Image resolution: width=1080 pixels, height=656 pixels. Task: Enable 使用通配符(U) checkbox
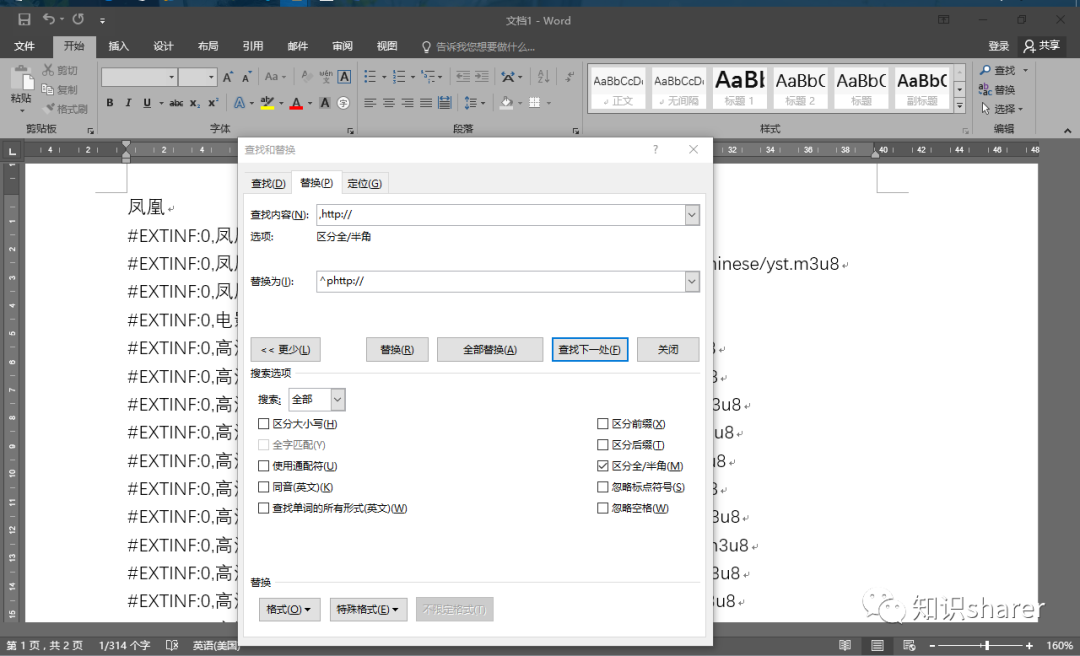pos(263,466)
